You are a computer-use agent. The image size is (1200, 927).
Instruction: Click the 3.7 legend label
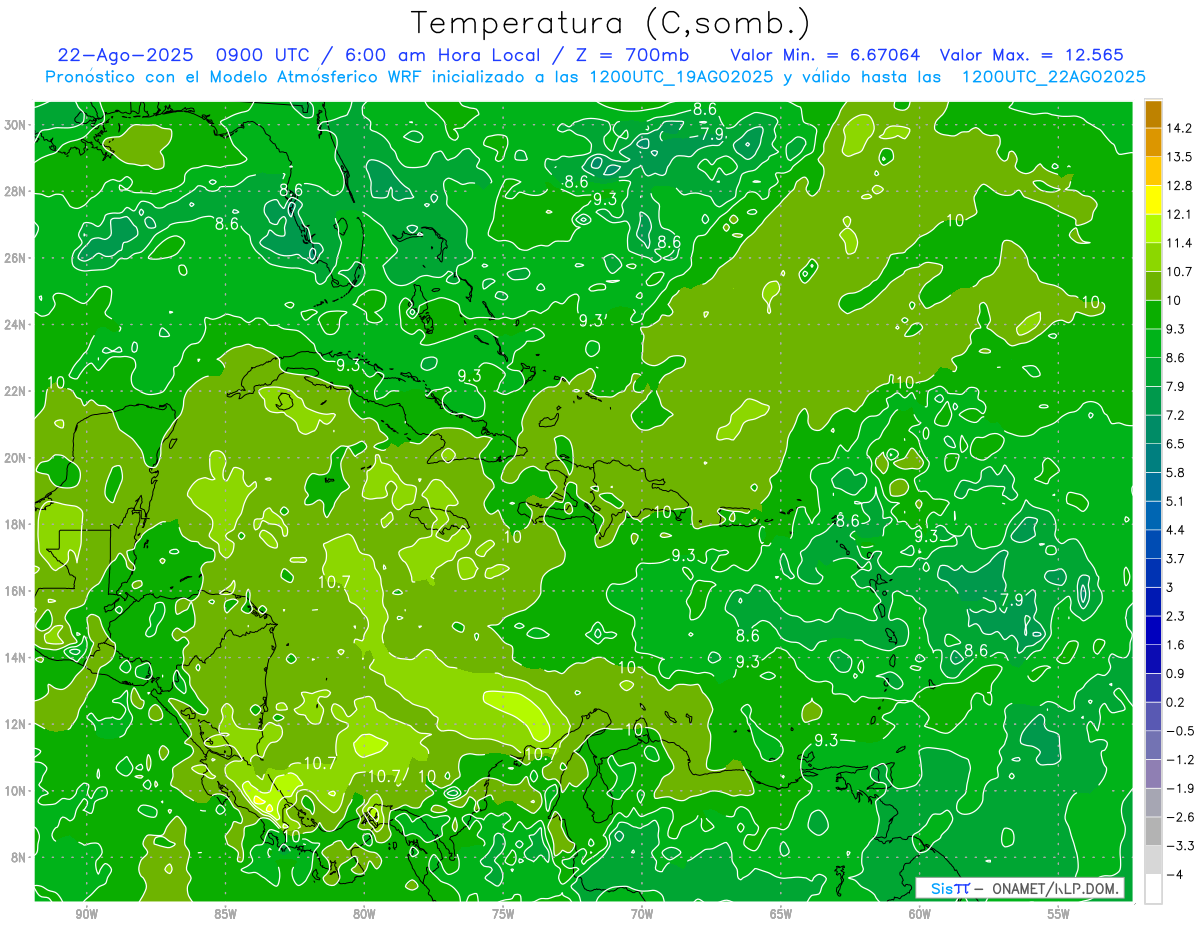1176,558
